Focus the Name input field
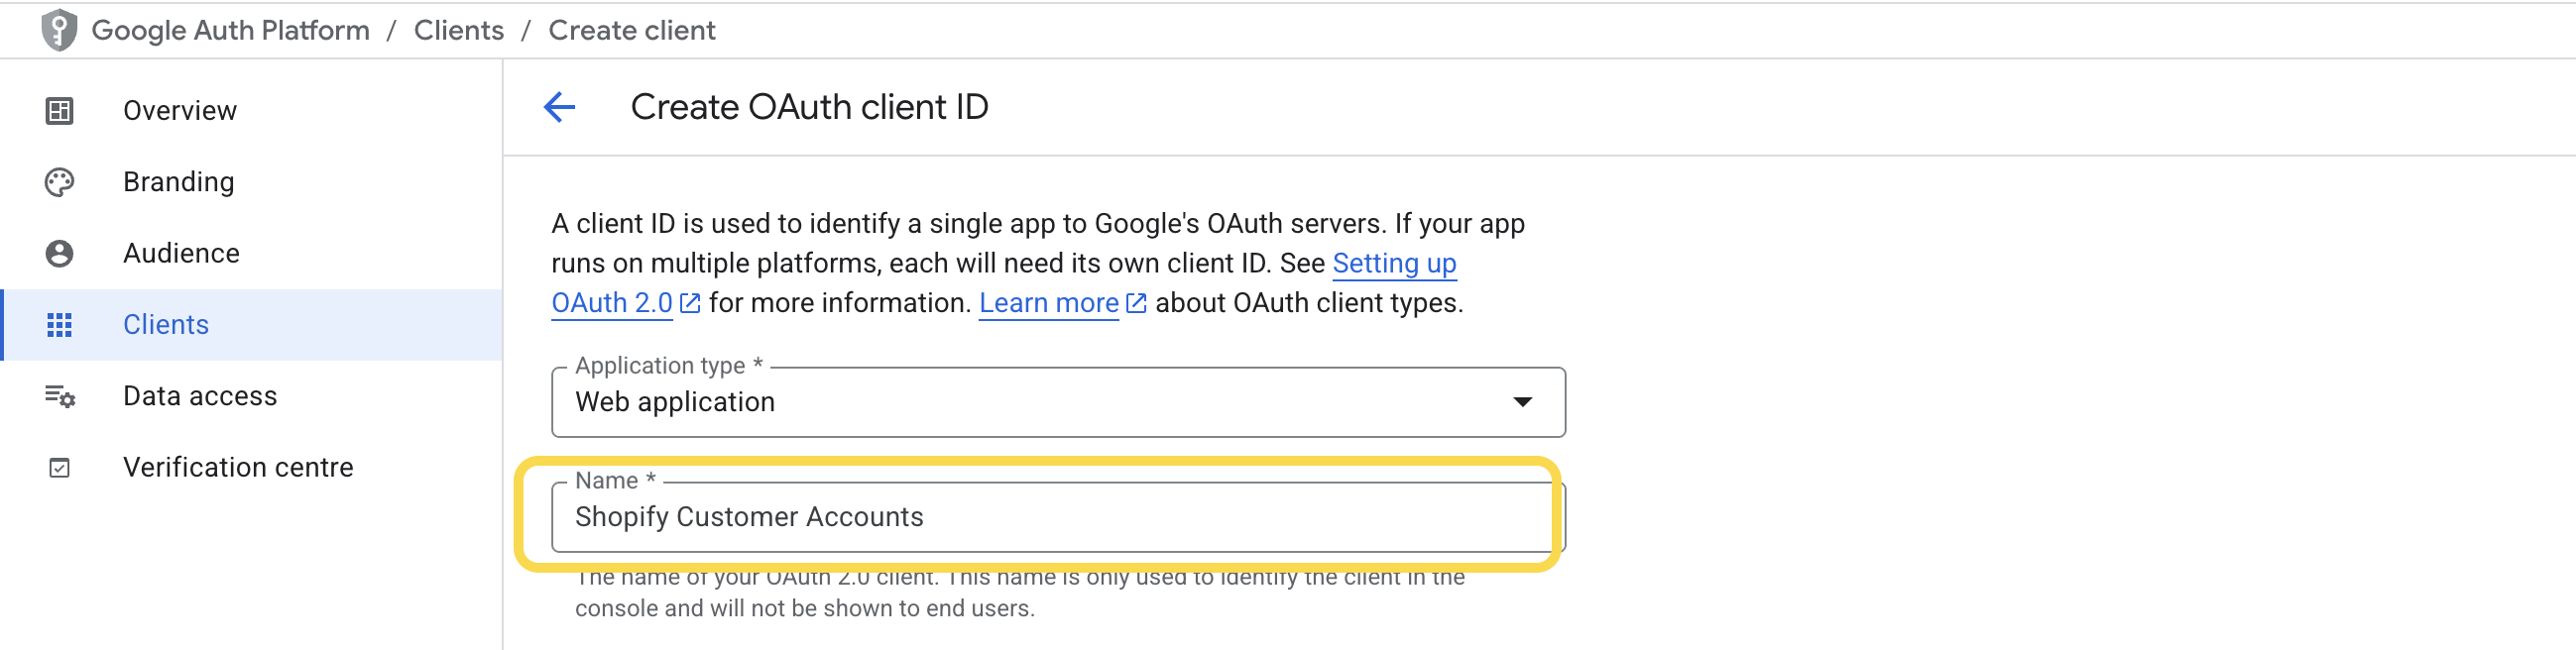The height and width of the screenshot is (650, 2576). click(x=1058, y=517)
